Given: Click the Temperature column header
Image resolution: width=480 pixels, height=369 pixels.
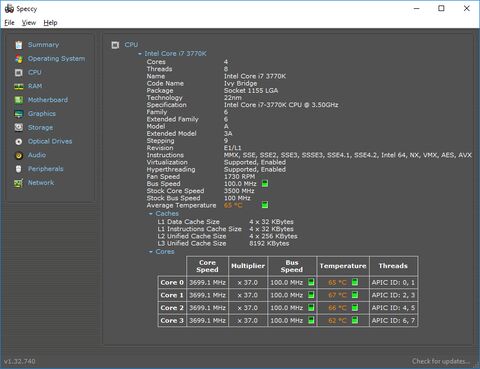Looking at the screenshot, I should coord(343,266).
